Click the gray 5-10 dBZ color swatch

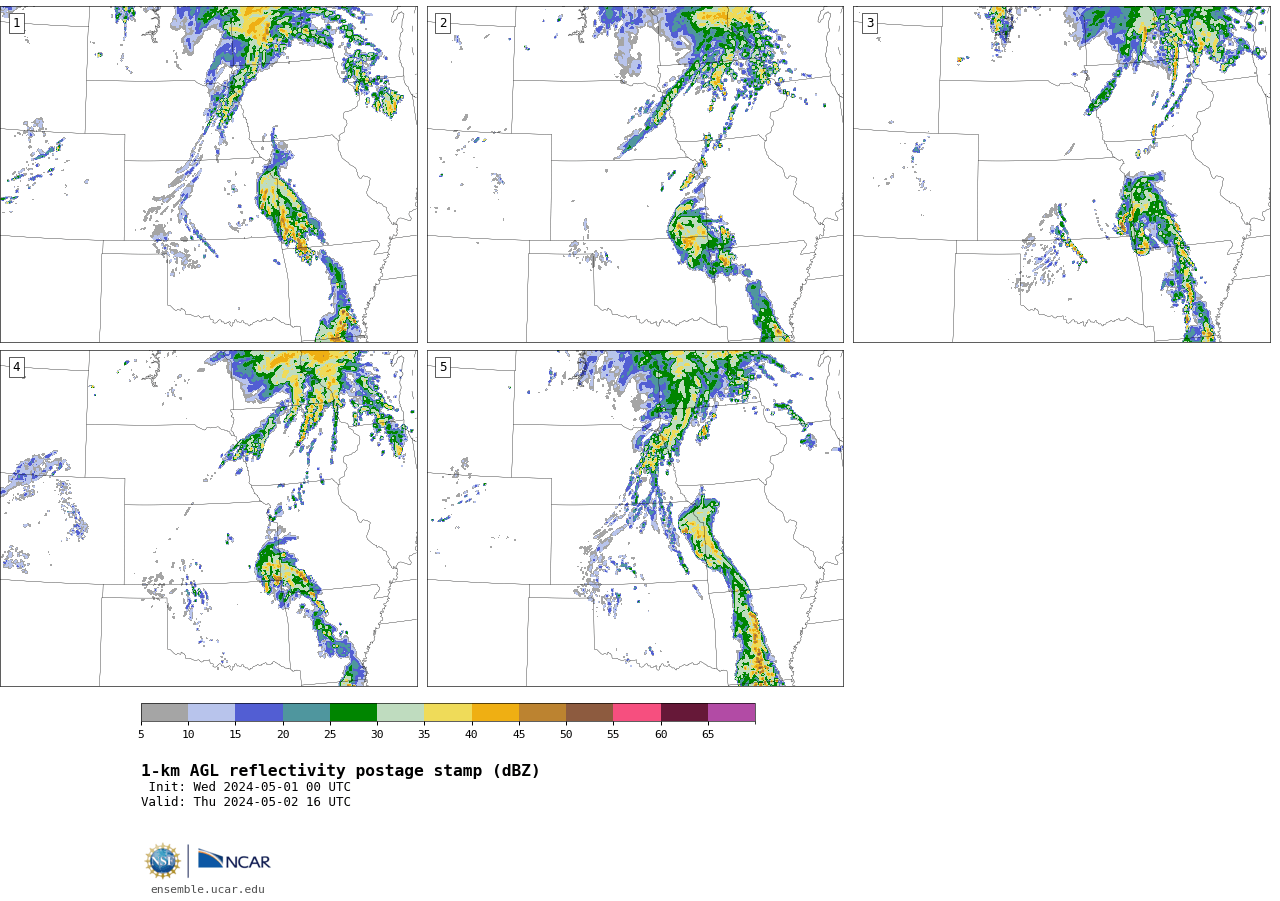point(164,713)
